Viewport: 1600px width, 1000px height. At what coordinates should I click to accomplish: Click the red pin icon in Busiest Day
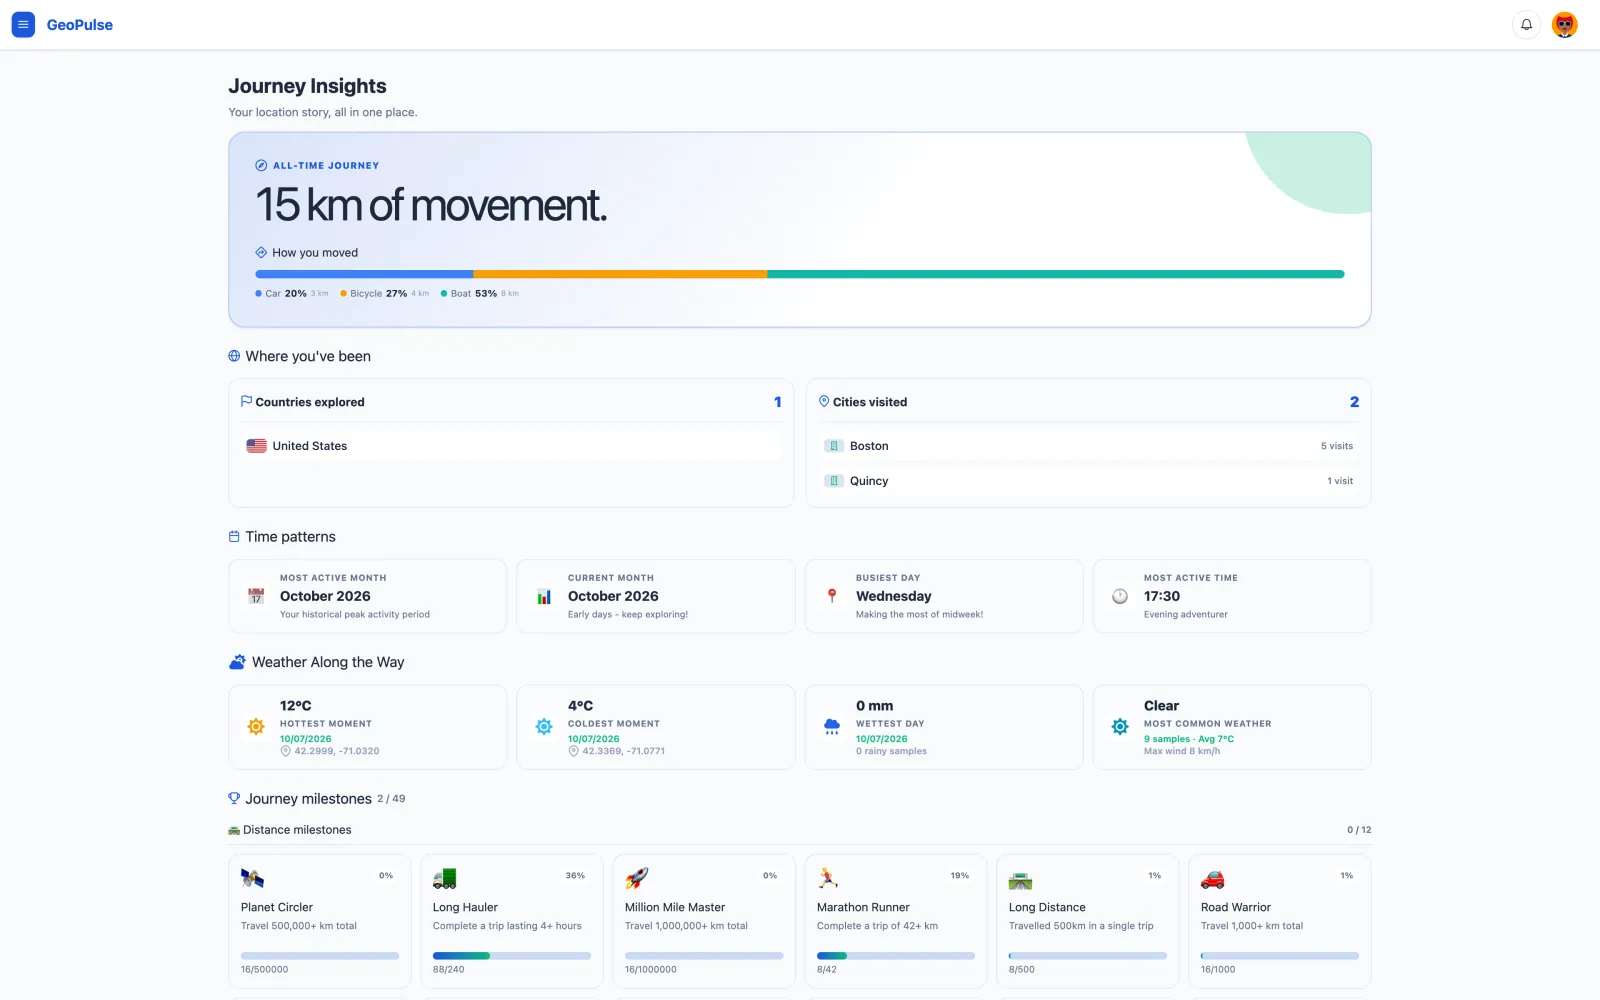point(832,596)
